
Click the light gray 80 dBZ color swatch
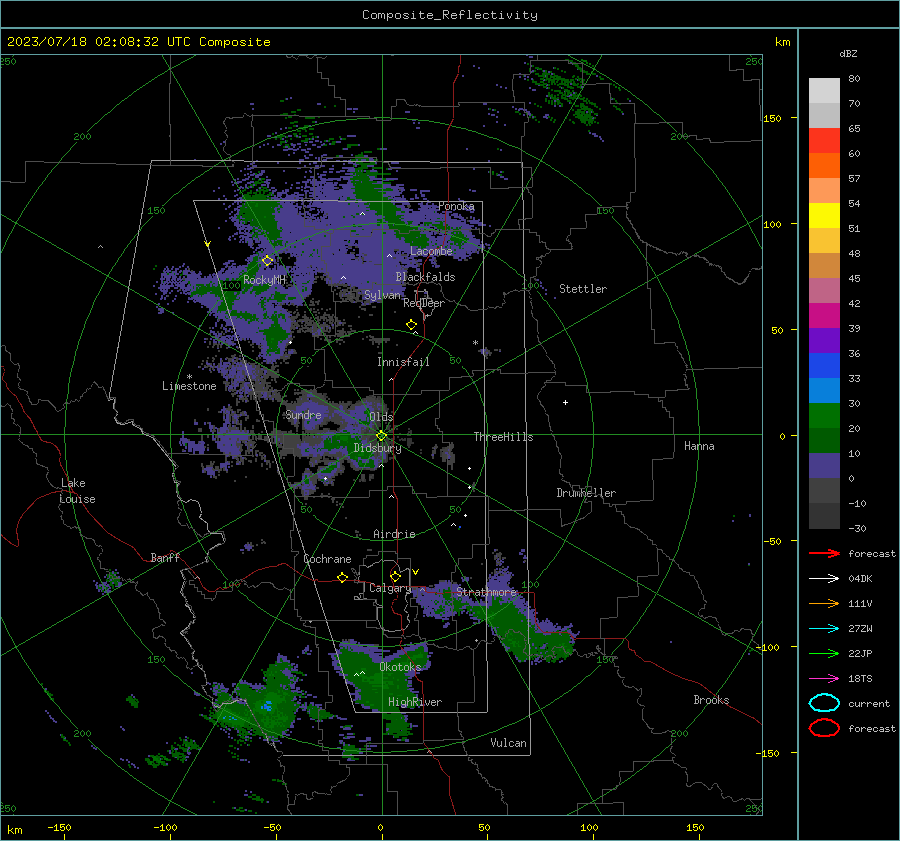824,90
